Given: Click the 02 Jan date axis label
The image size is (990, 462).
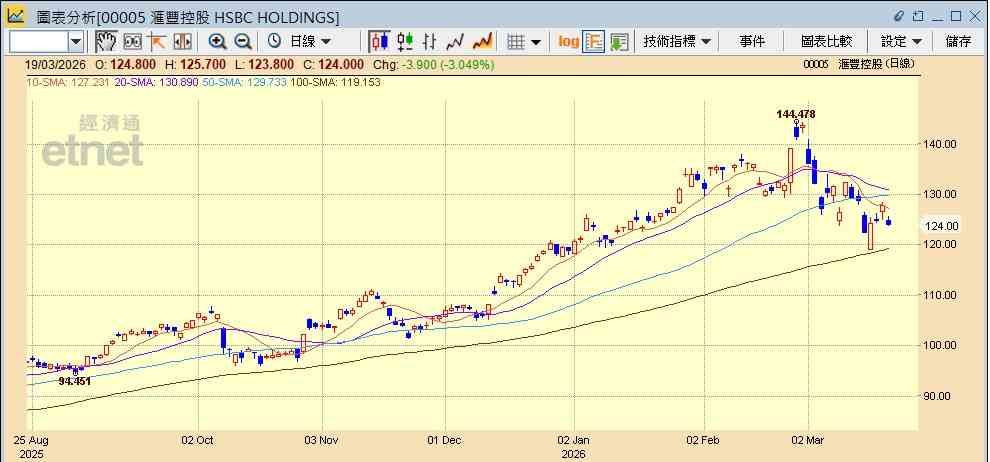Looking at the screenshot, I should (575, 439).
